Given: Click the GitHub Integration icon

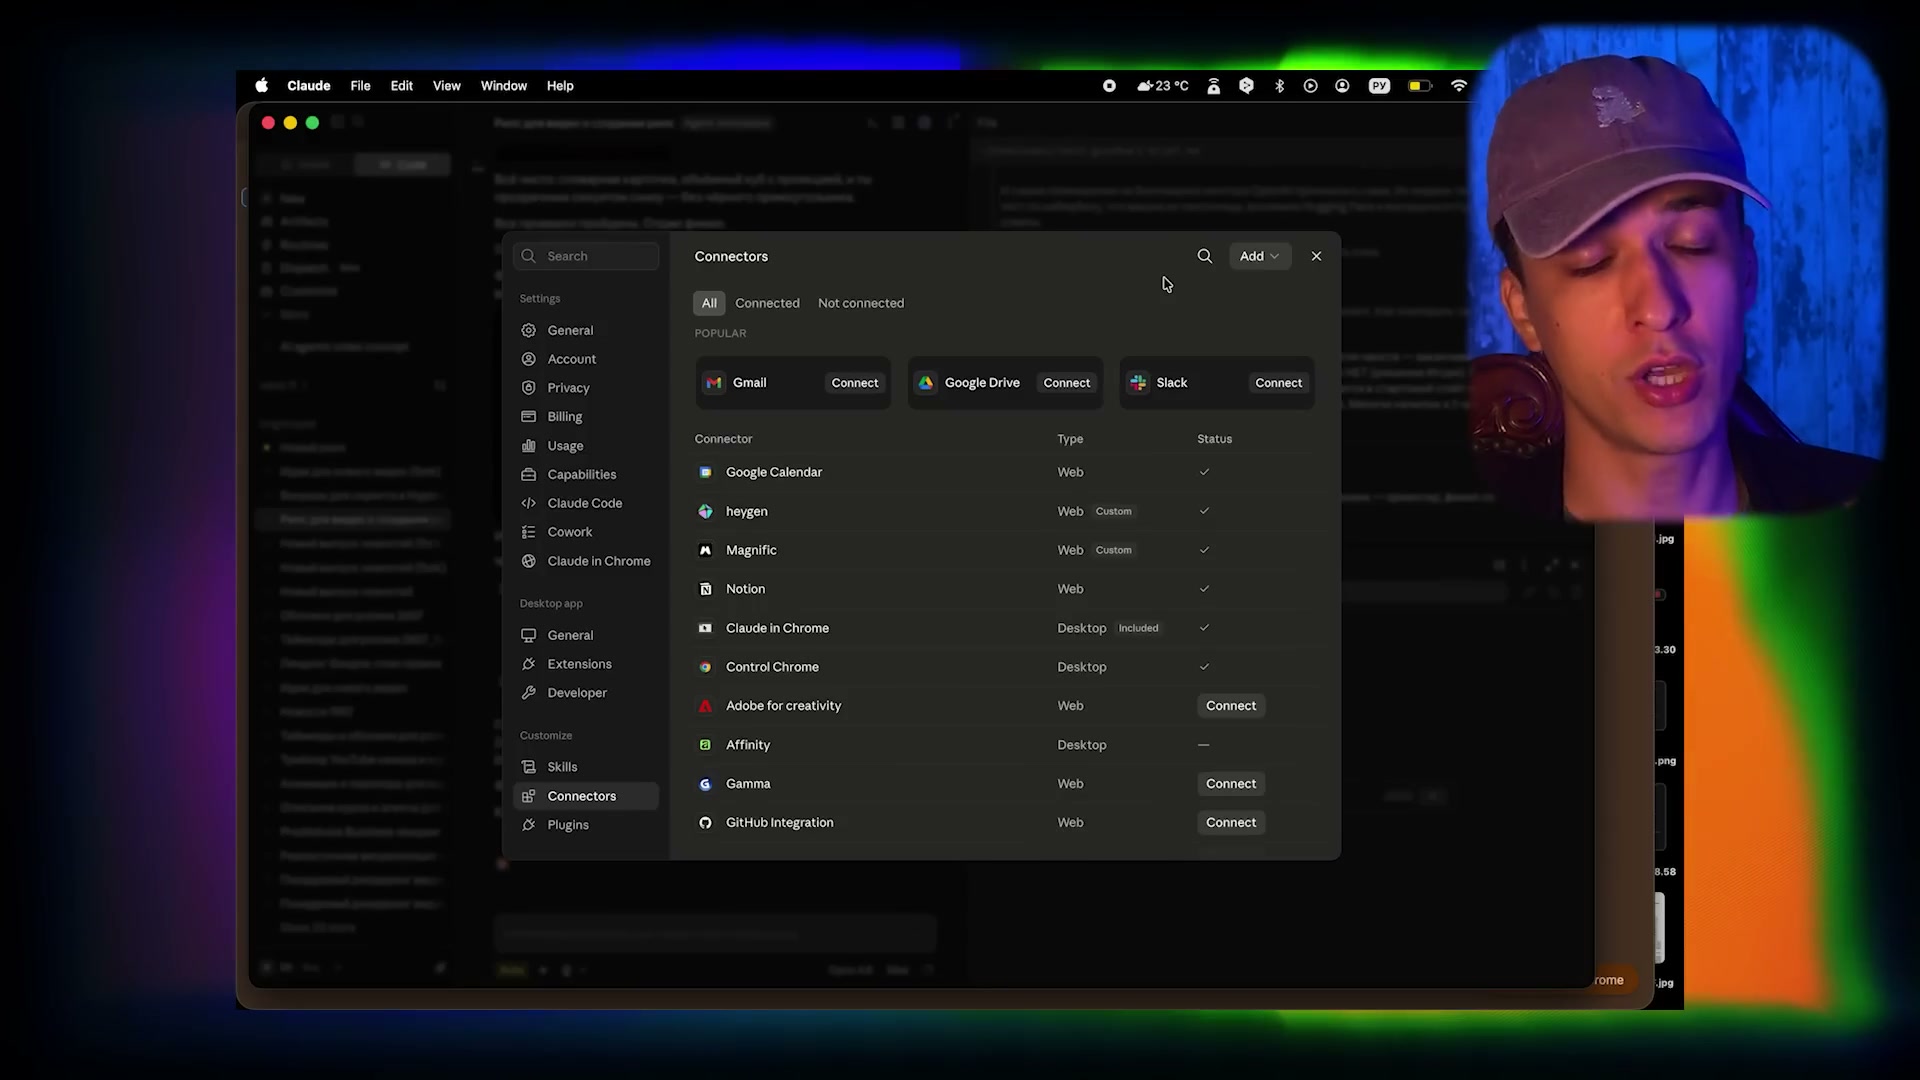Looking at the screenshot, I should [705, 823].
